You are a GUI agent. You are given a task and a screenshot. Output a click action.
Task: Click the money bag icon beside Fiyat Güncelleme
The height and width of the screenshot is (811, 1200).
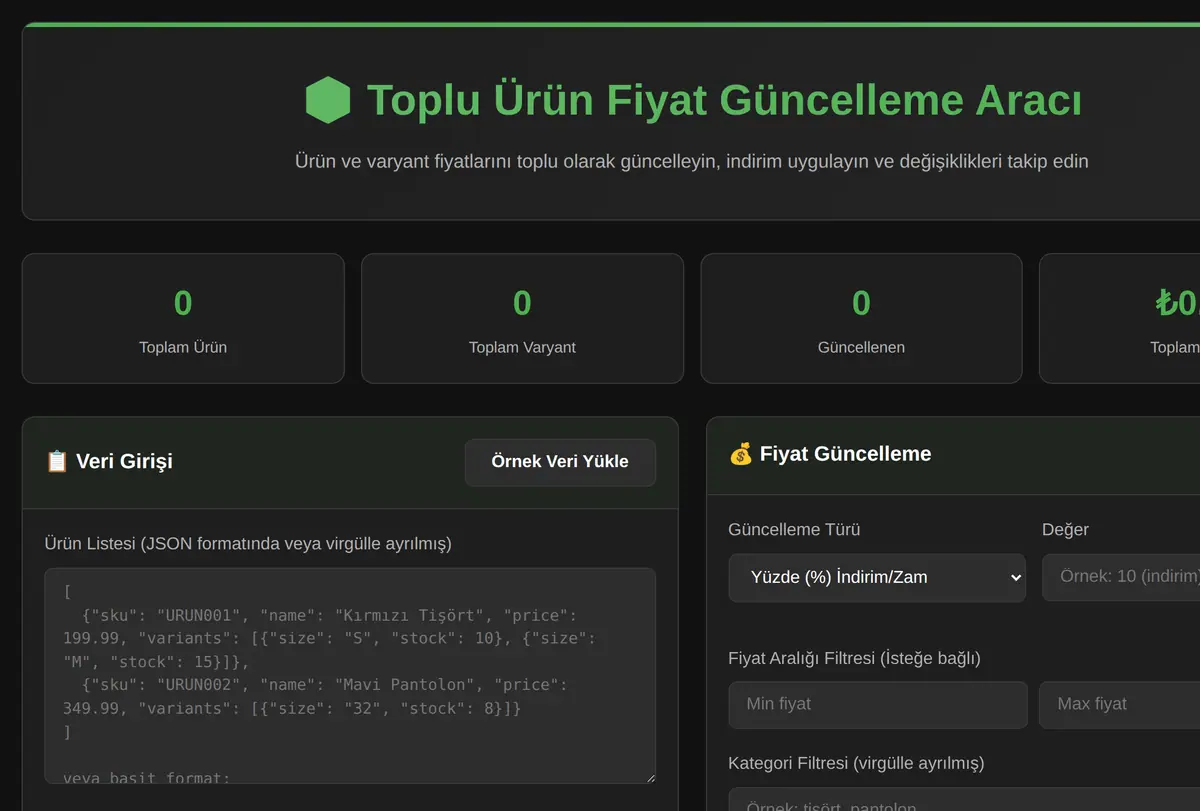pyautogui.click(x=741, y=454)
